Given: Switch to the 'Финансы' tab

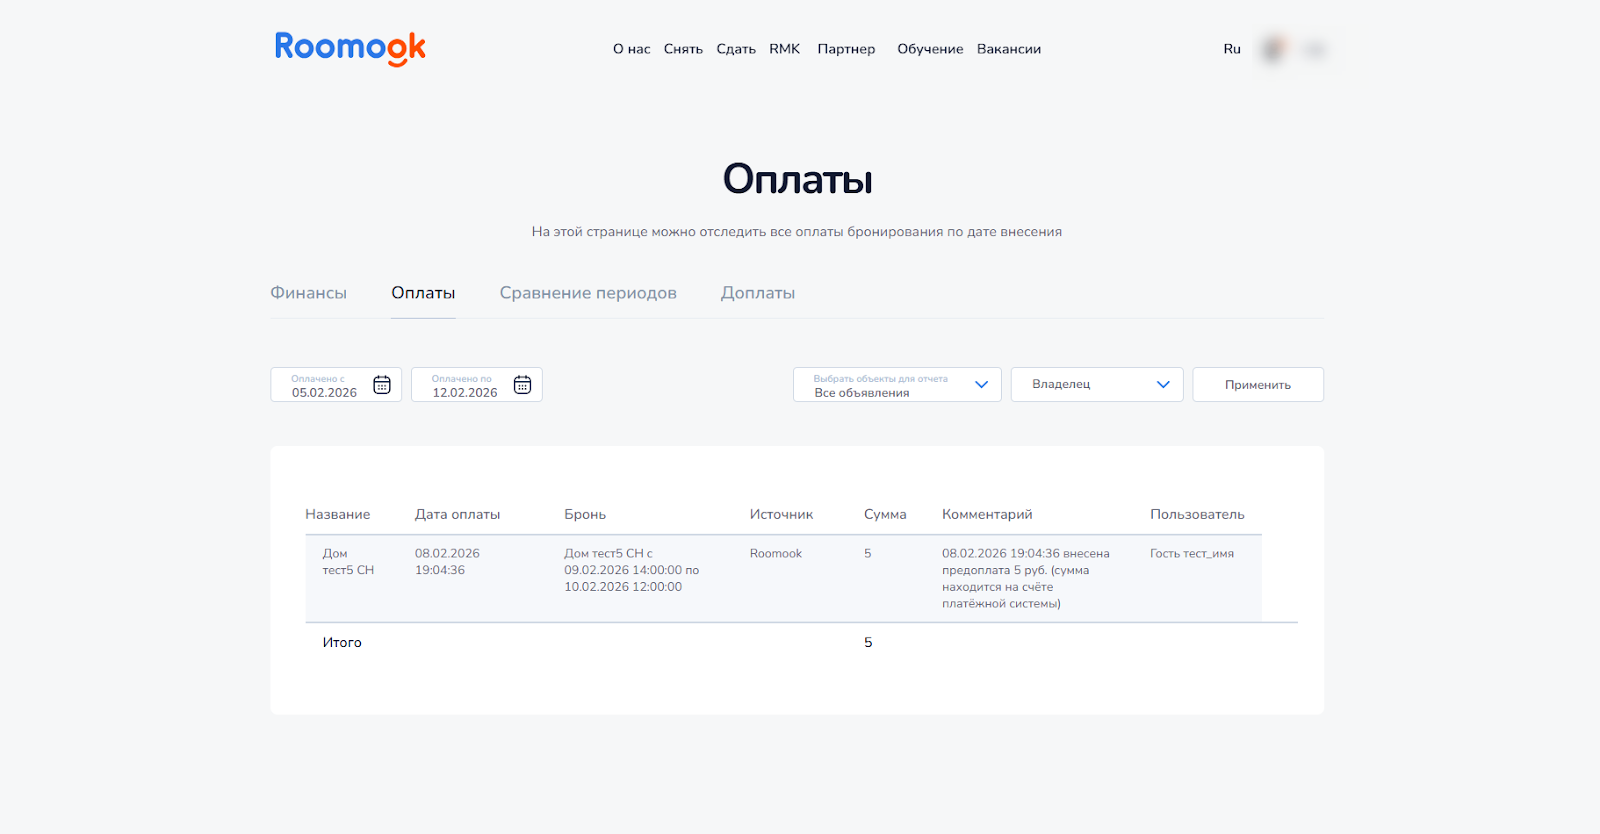Looking at the screenshot, I should pyautogui.click(x=308, y=293).
